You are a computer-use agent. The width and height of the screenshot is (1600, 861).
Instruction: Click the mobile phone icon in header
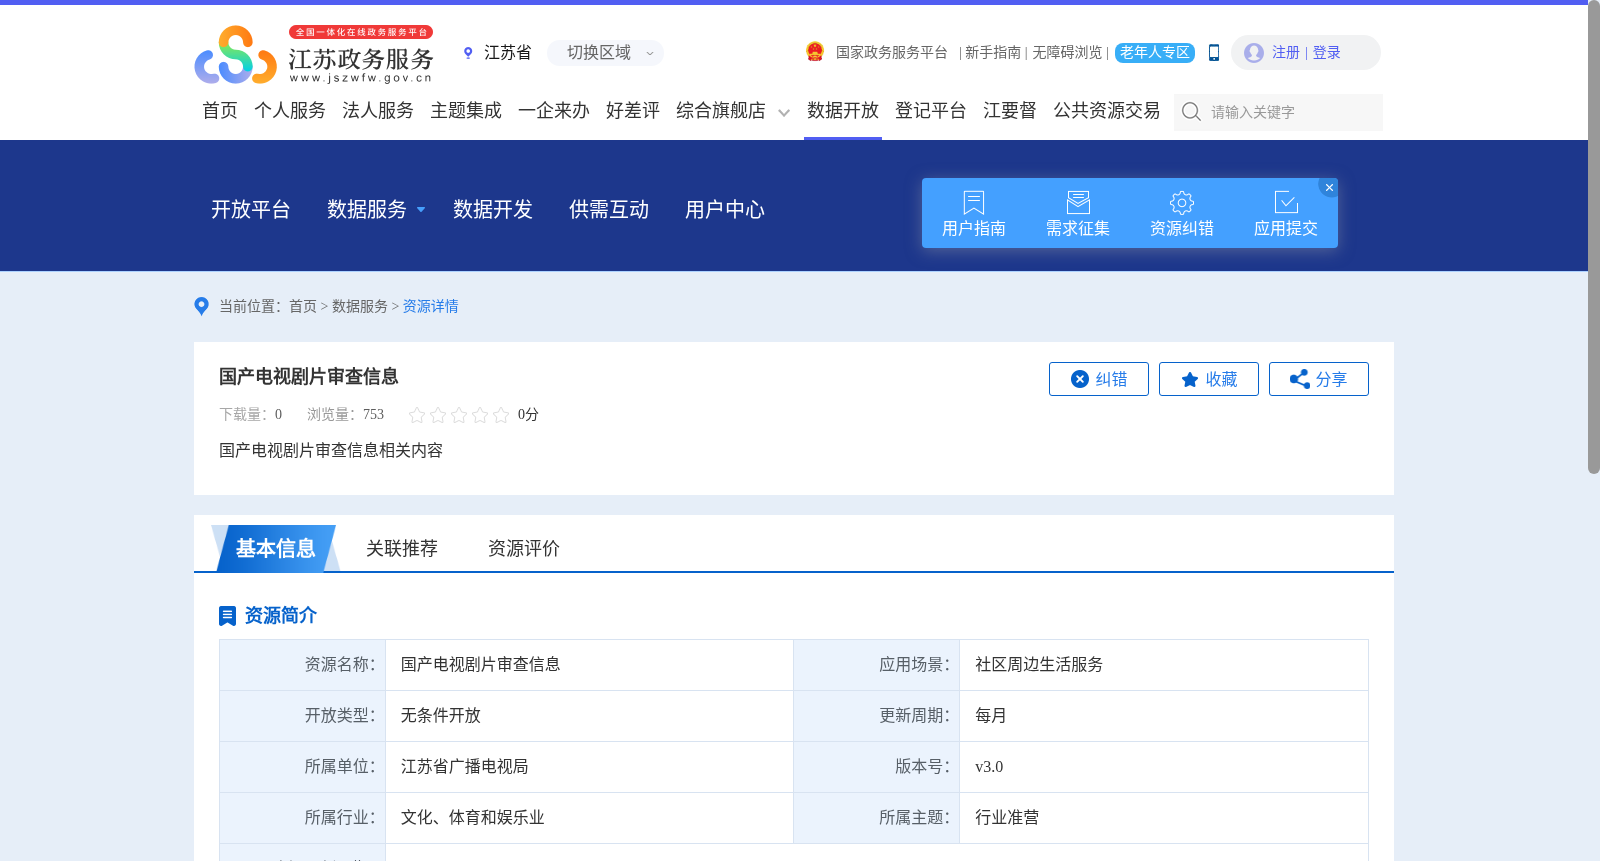[1214, 53]
